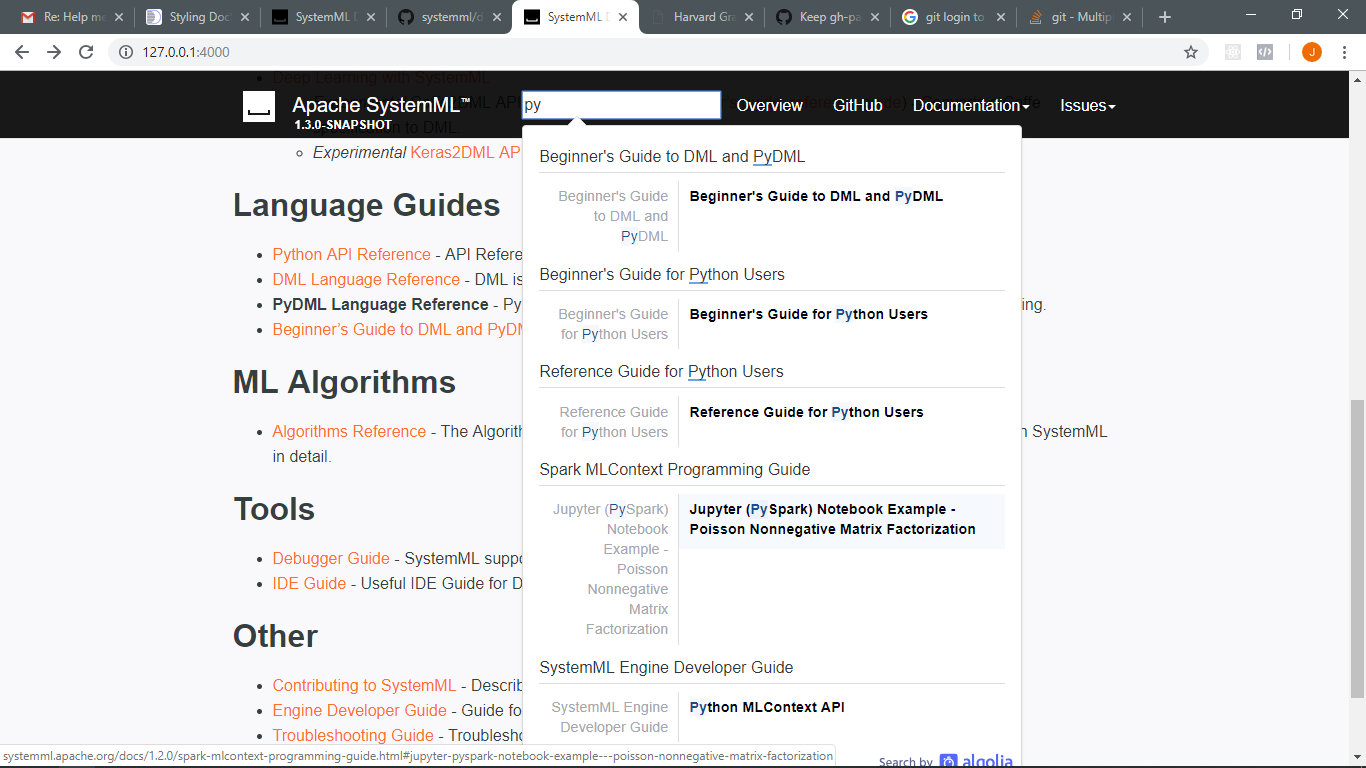Open new browser tab with plus icon

1164,17
